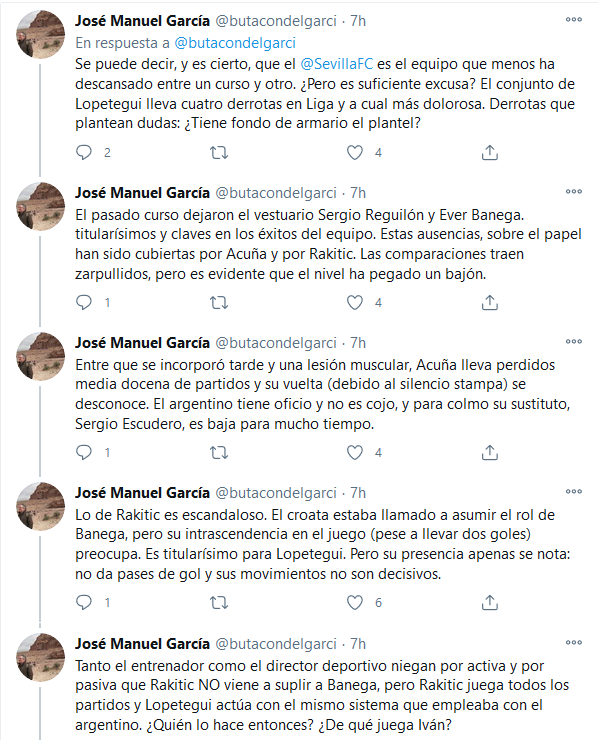Open the @SevillaFC mention link
Screen dimensions: 598x740
(x=337, y=64)
